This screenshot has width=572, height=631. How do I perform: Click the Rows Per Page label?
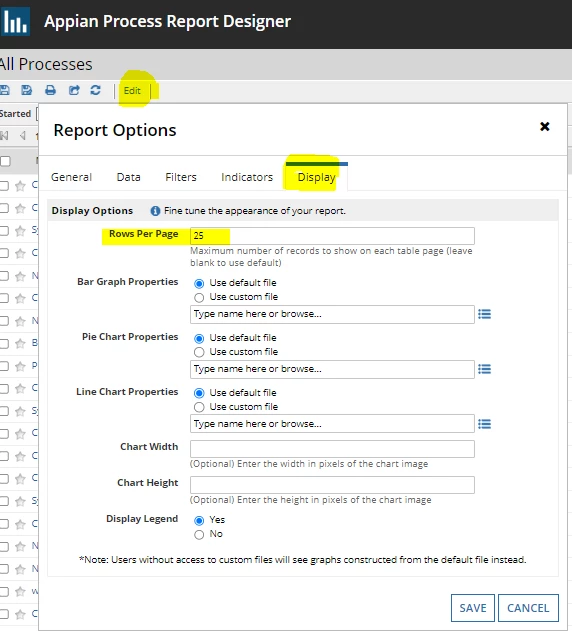(x=143, y=234)
